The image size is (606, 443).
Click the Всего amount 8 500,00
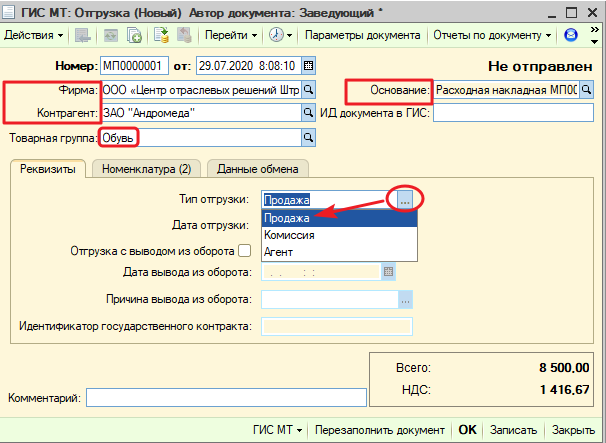[x=564, y=368]
